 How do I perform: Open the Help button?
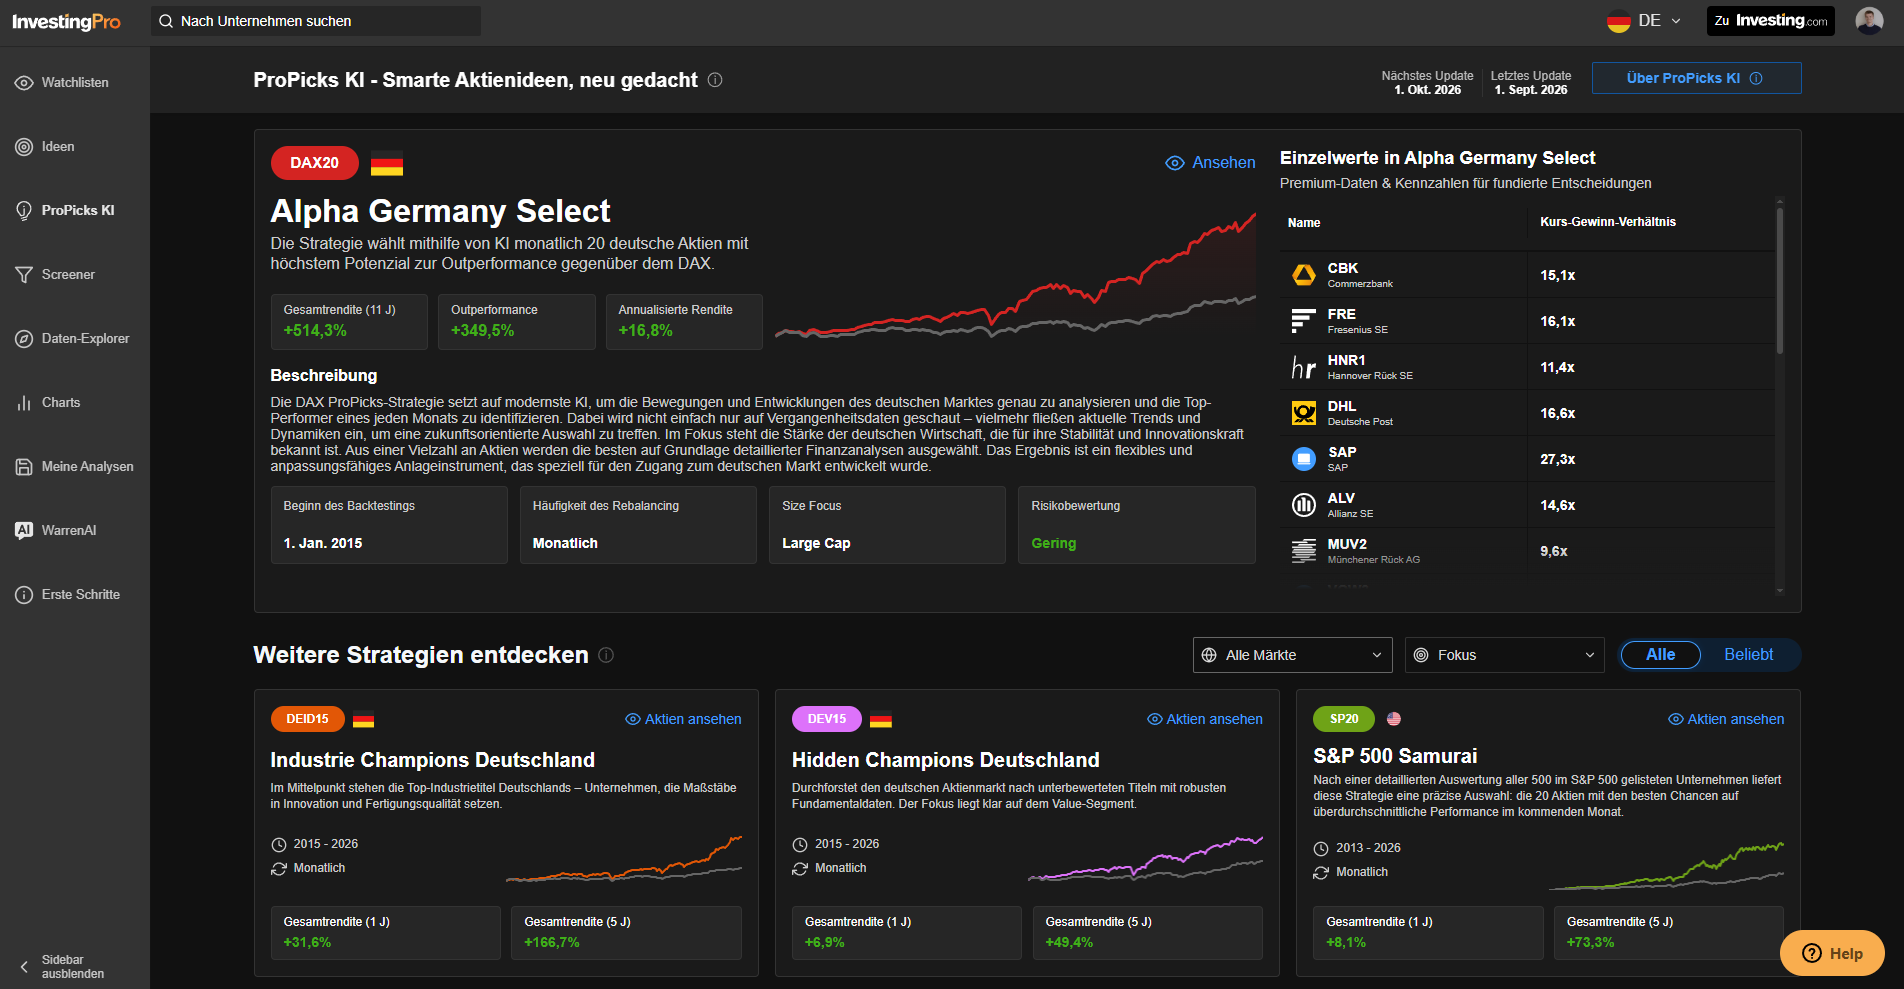point(1832,953)
